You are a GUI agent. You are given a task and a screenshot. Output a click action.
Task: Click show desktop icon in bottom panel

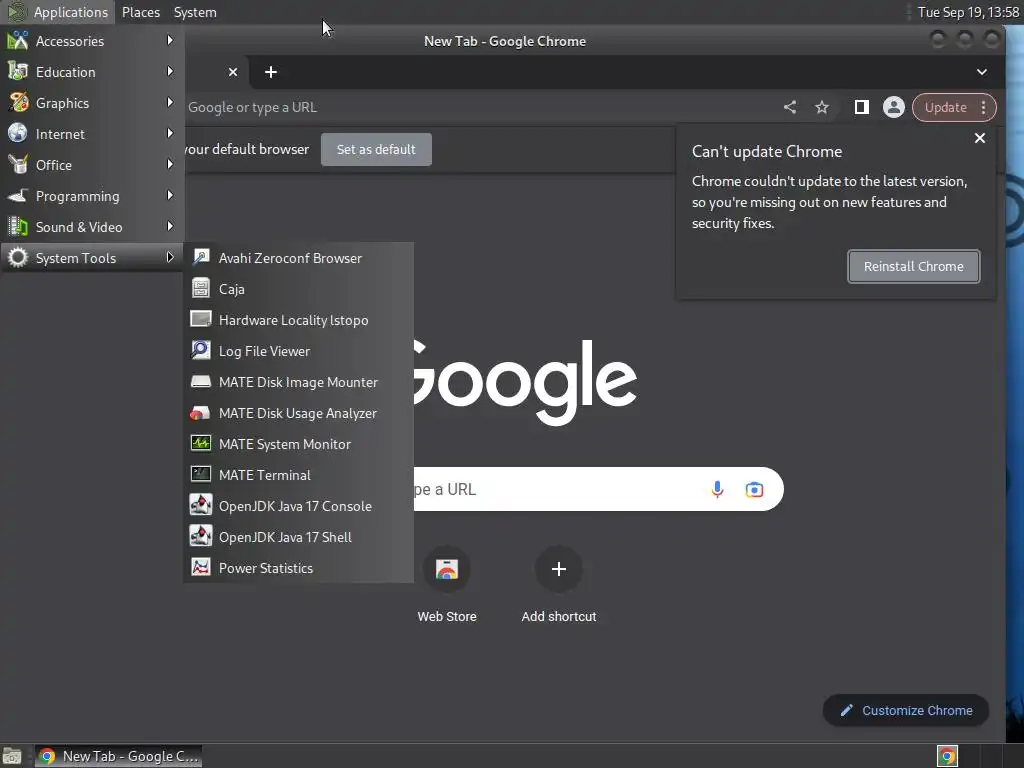(12, 756)
